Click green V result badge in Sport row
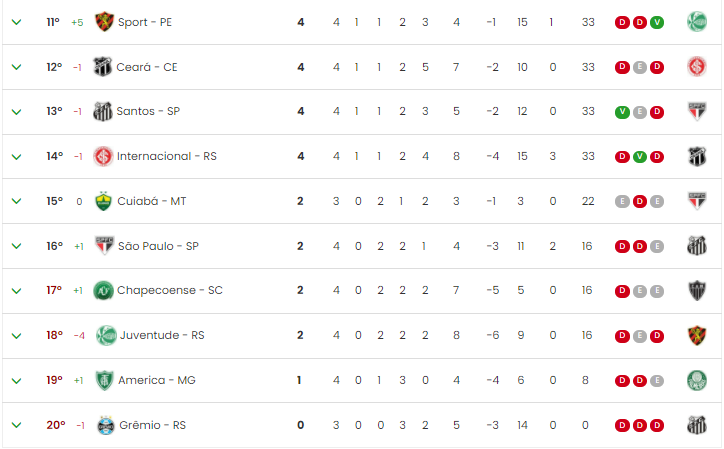Screen dimensions: 724x449 point(657,22)
